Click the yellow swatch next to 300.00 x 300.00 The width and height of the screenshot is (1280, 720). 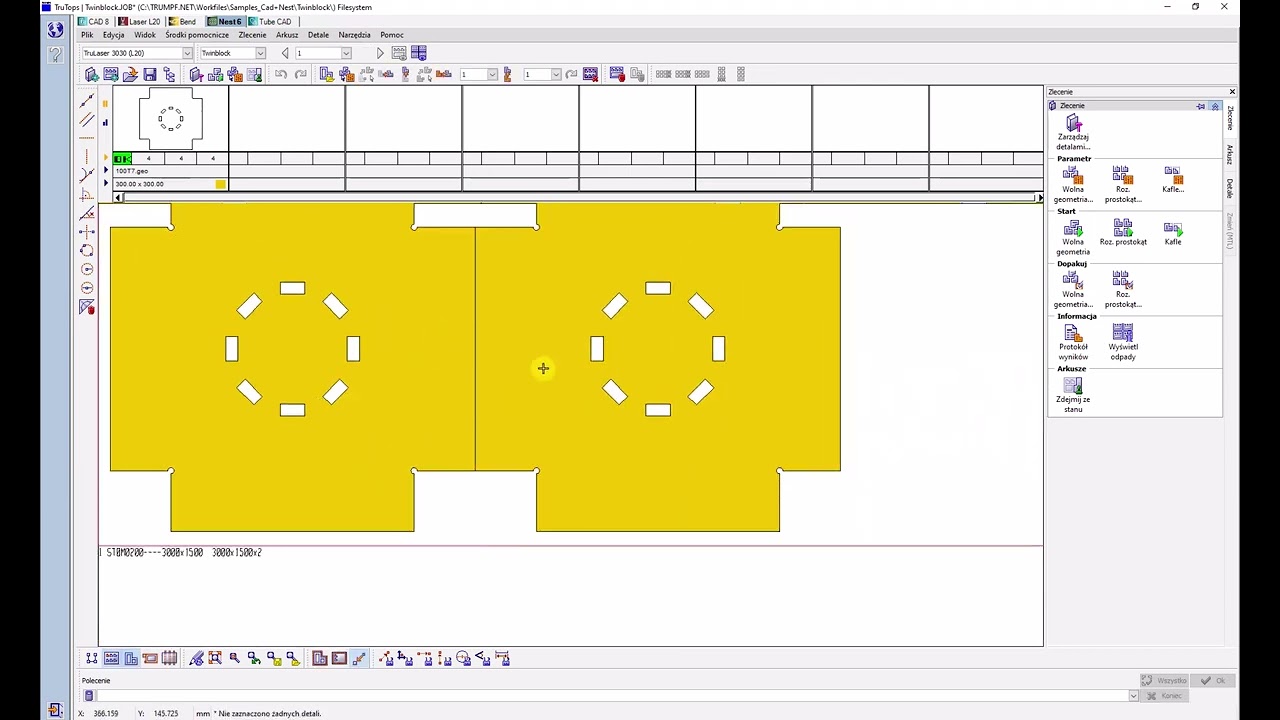tap(220, 184)
